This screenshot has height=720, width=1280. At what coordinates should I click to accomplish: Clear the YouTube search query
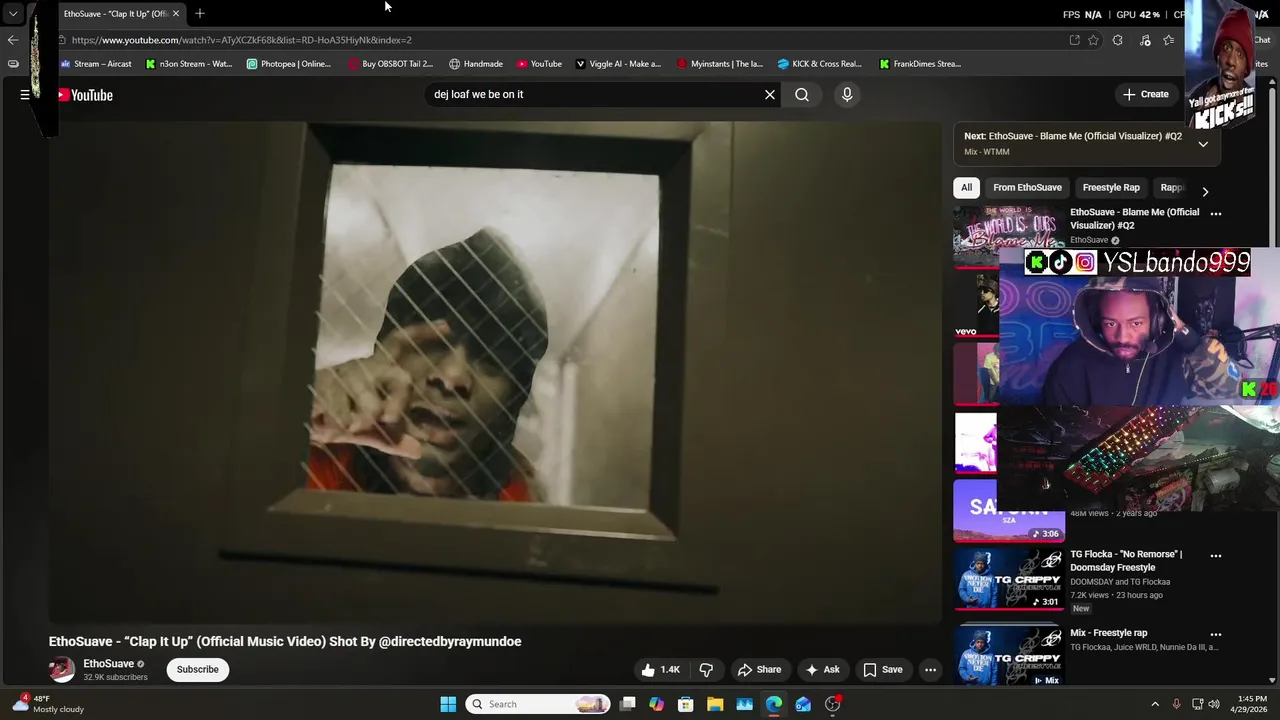coord(770,94)
